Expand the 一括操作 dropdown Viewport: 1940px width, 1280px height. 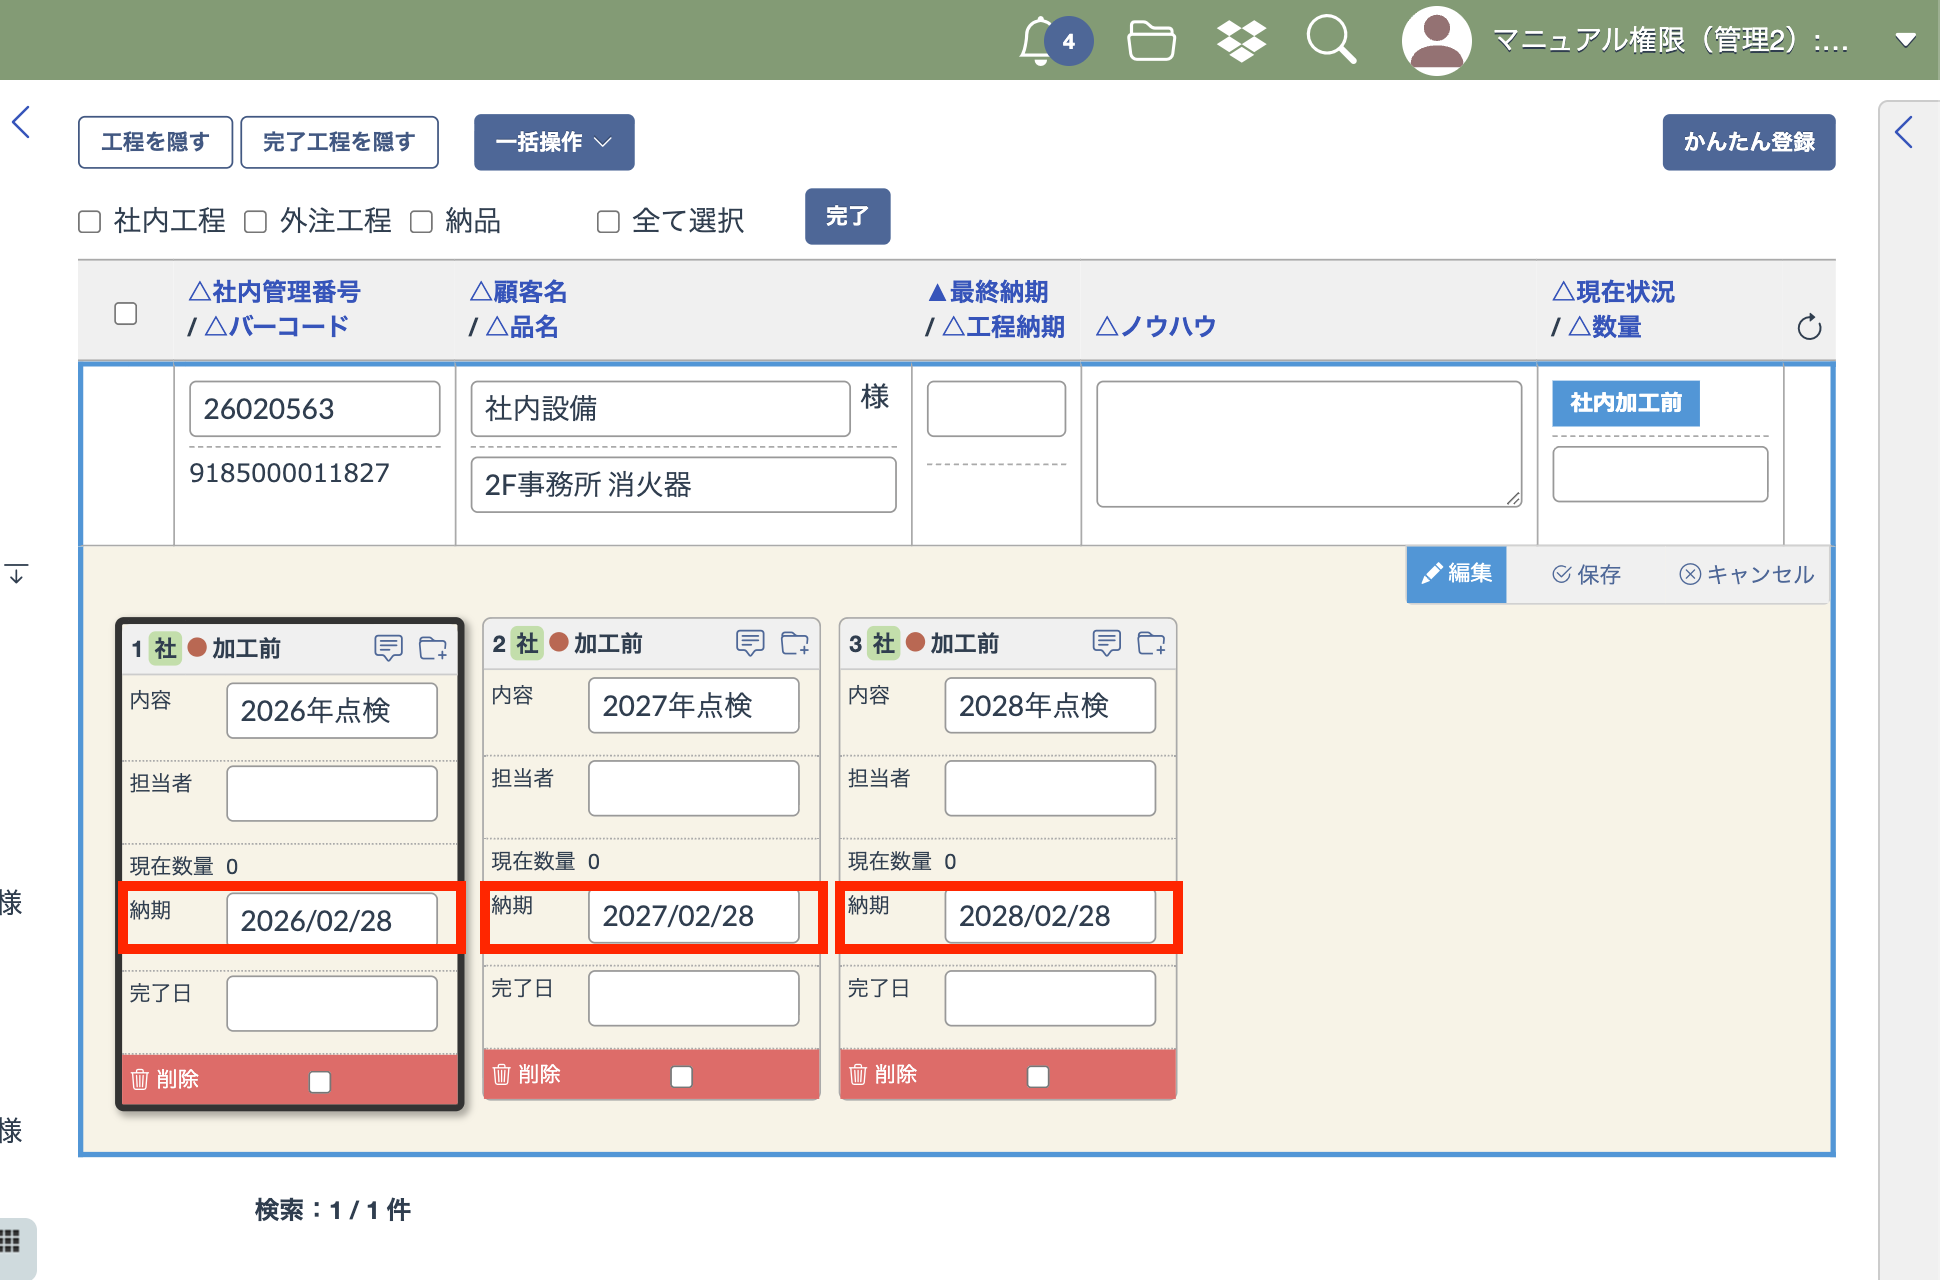coord(554,142)
